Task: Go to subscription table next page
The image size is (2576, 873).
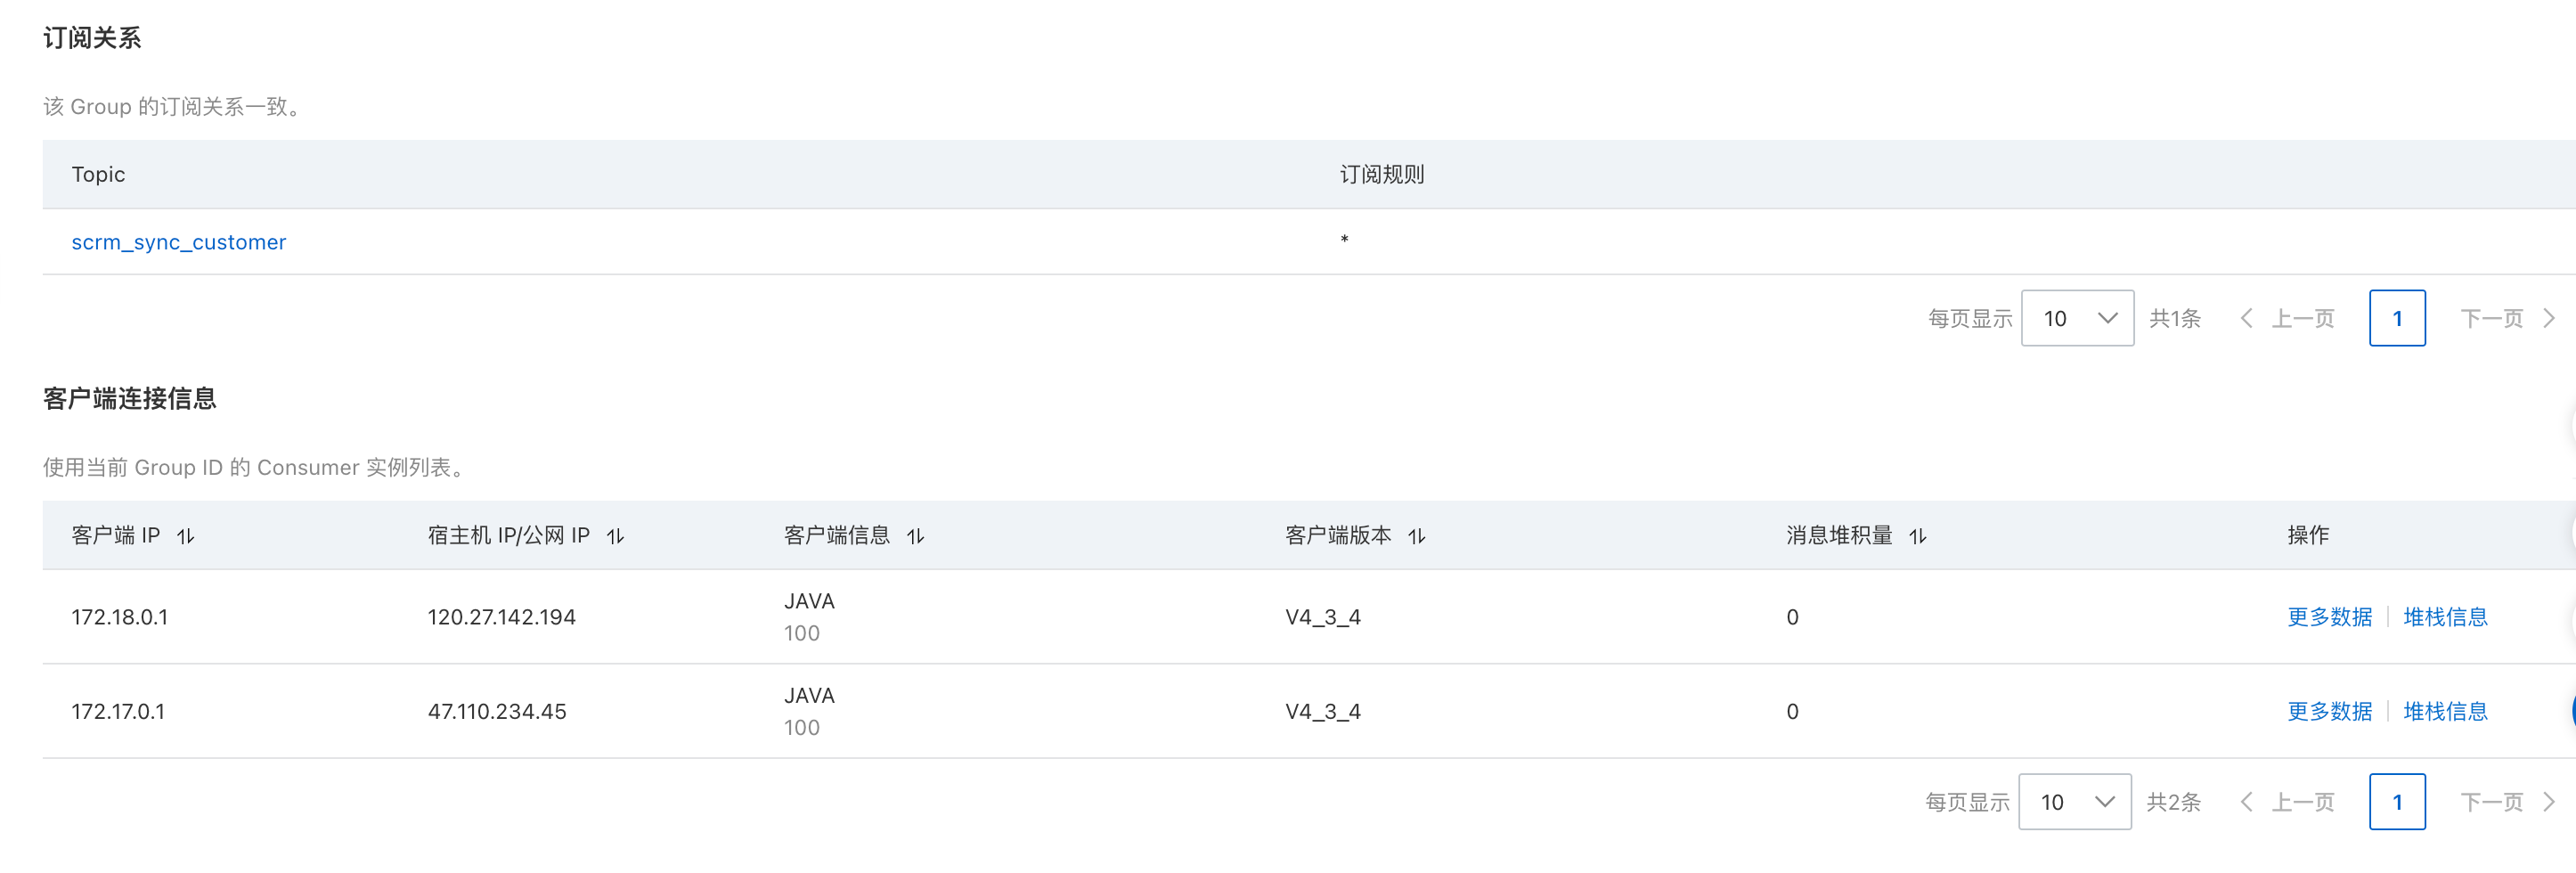Action: click(2507, 319)
